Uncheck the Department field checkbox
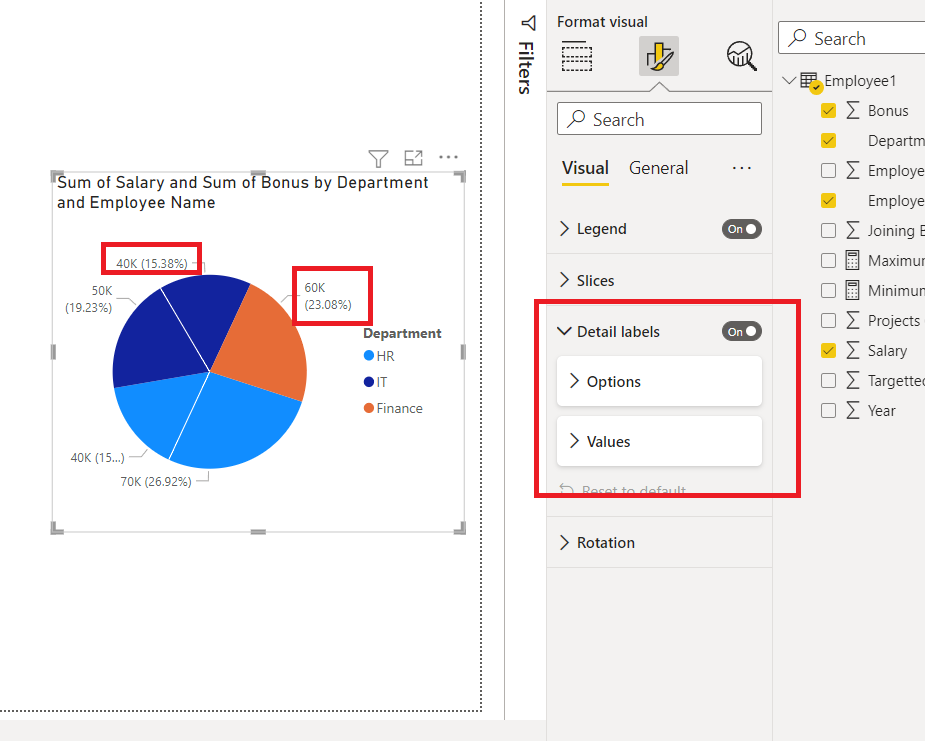 (828, 140)
